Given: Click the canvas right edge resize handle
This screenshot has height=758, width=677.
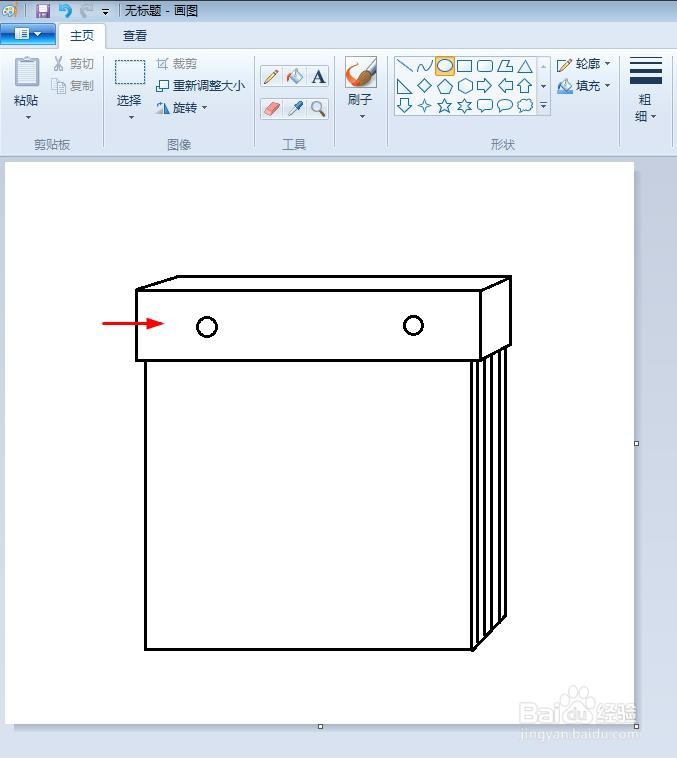Looking at the screenshot, I should click(x=636, y=443).
